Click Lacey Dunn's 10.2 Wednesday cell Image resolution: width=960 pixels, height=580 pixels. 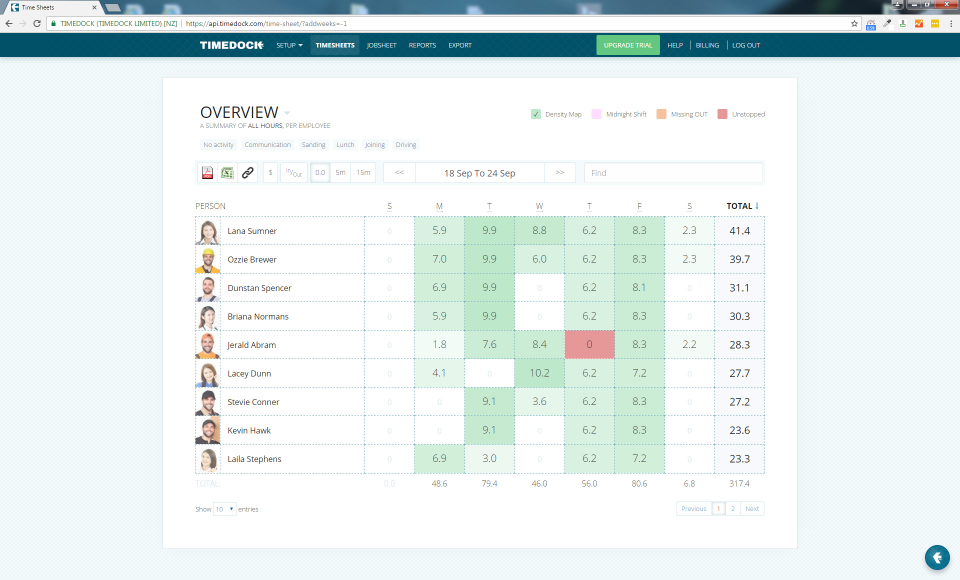[539, 373]
